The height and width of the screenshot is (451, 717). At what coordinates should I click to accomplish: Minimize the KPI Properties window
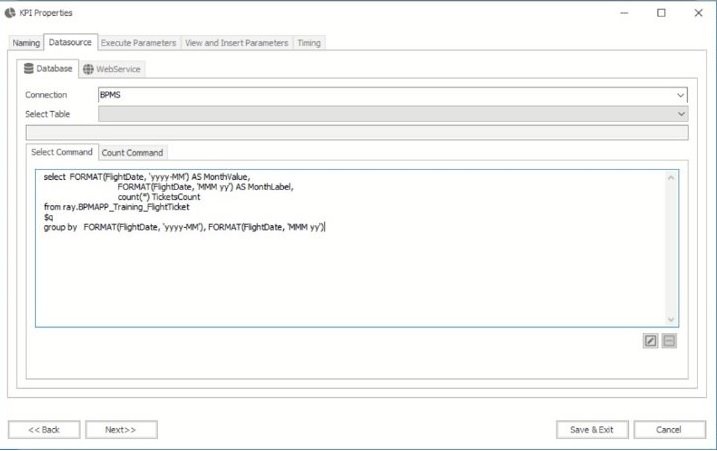tap(624, 13)
